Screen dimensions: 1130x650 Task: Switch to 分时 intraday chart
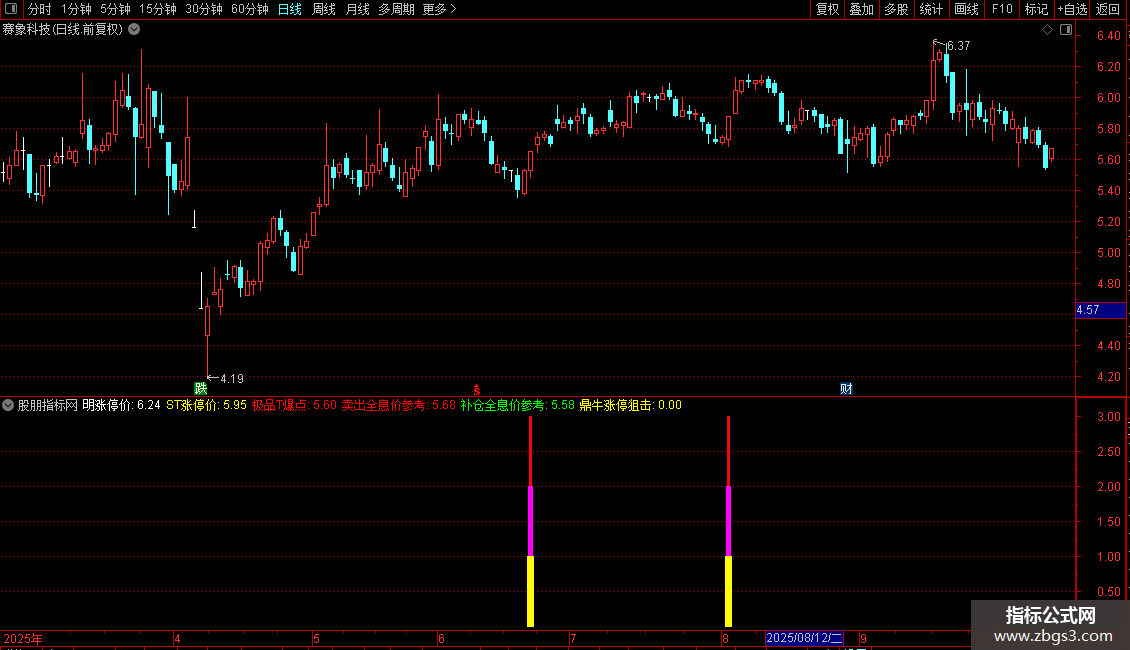click(x=39, y=9)
